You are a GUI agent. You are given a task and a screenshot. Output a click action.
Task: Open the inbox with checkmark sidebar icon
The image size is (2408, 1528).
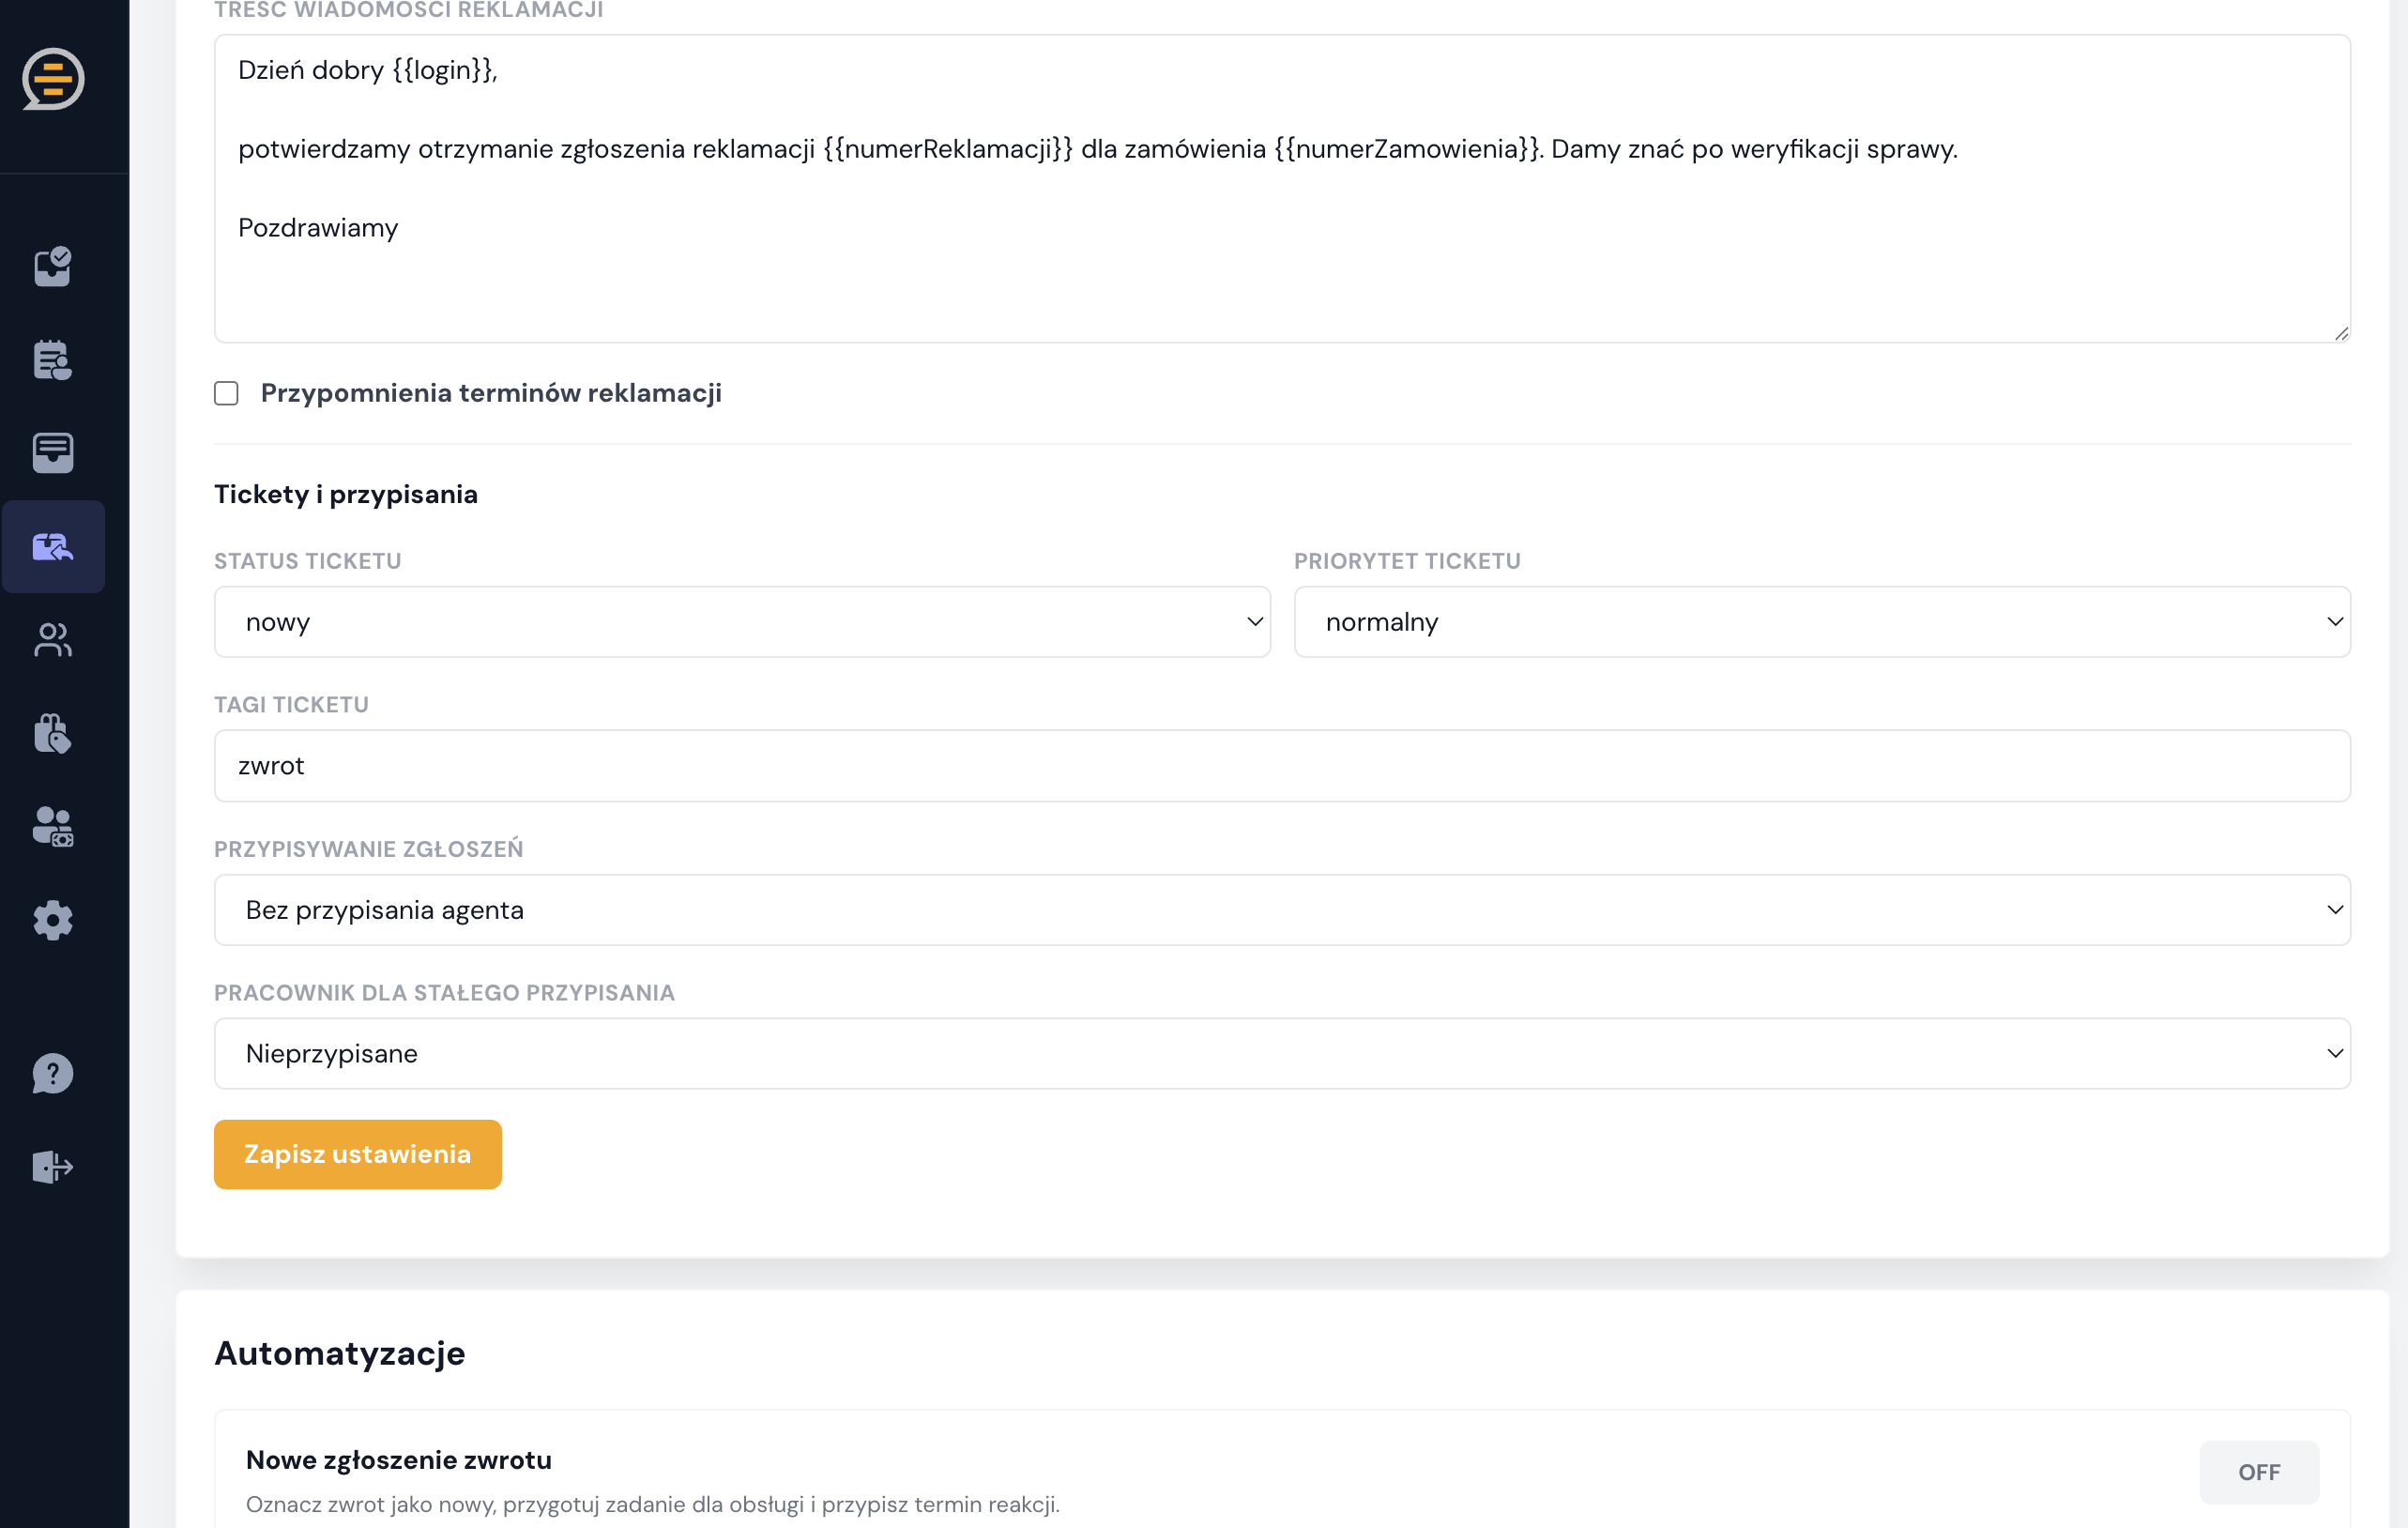click(x=53, y=267)
